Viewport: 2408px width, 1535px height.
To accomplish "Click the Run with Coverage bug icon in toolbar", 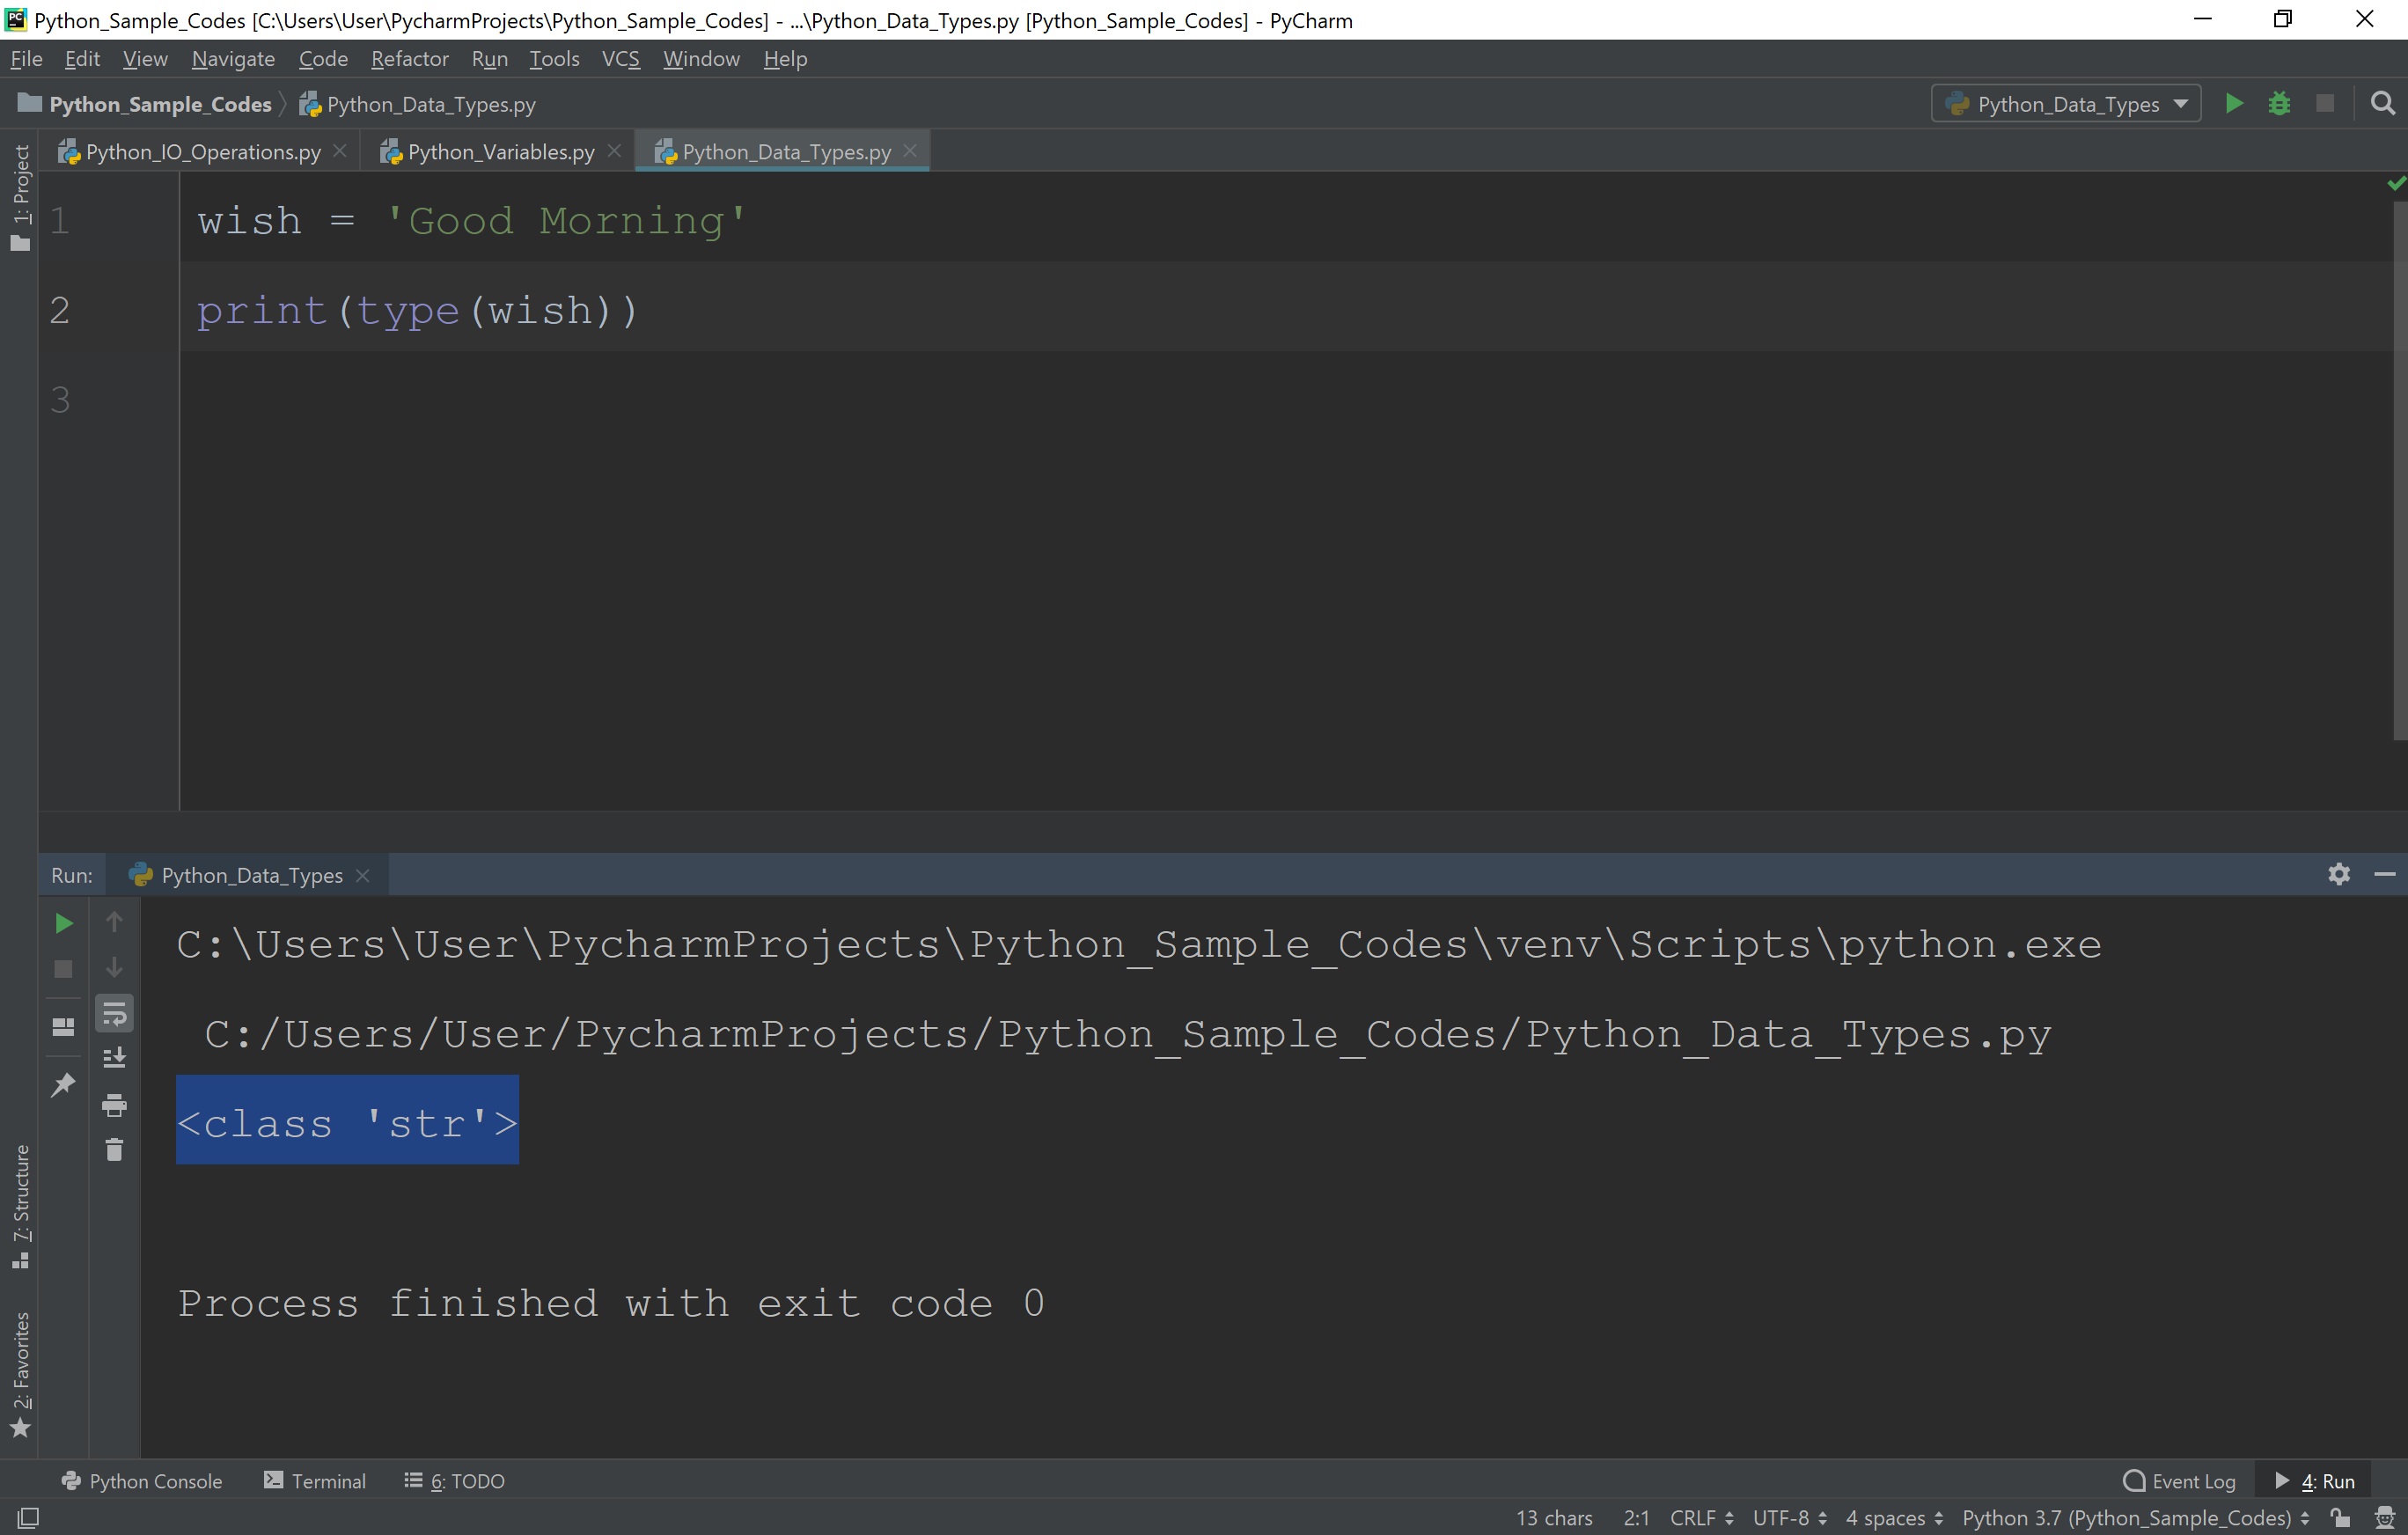I will click(2280, 103).
